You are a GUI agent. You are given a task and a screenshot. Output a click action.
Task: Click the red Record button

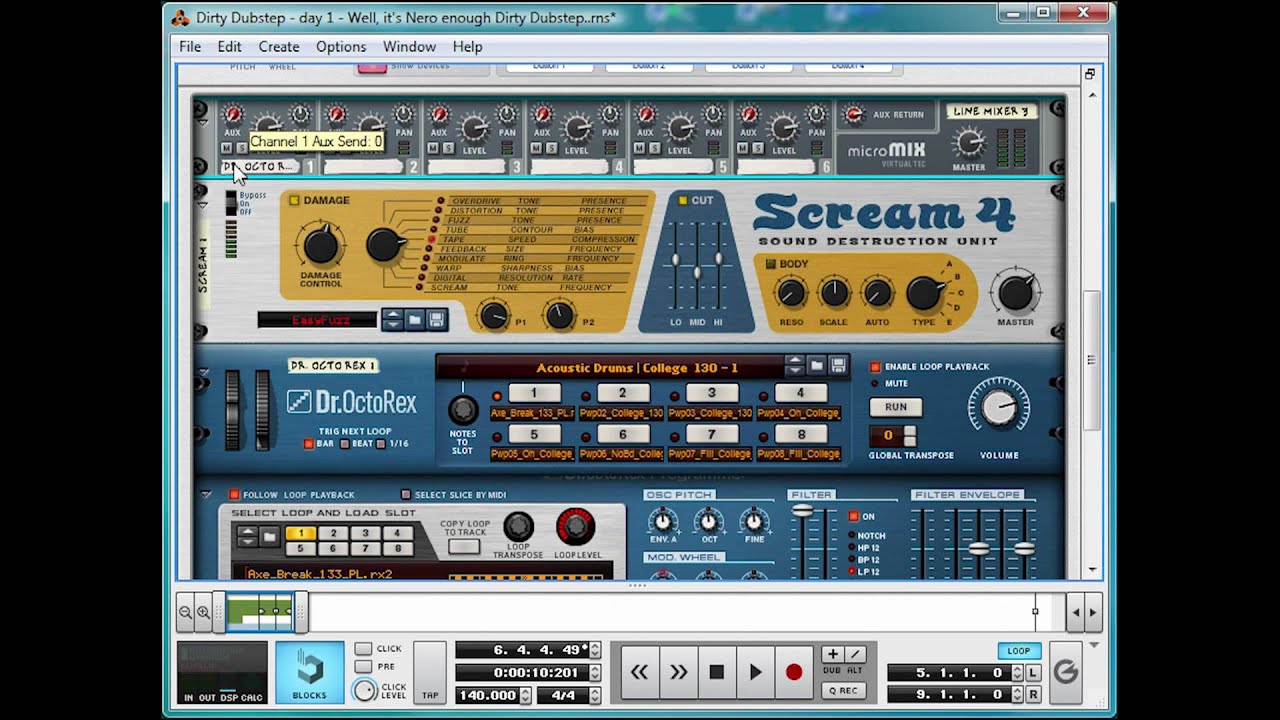[x=794, y=672]
